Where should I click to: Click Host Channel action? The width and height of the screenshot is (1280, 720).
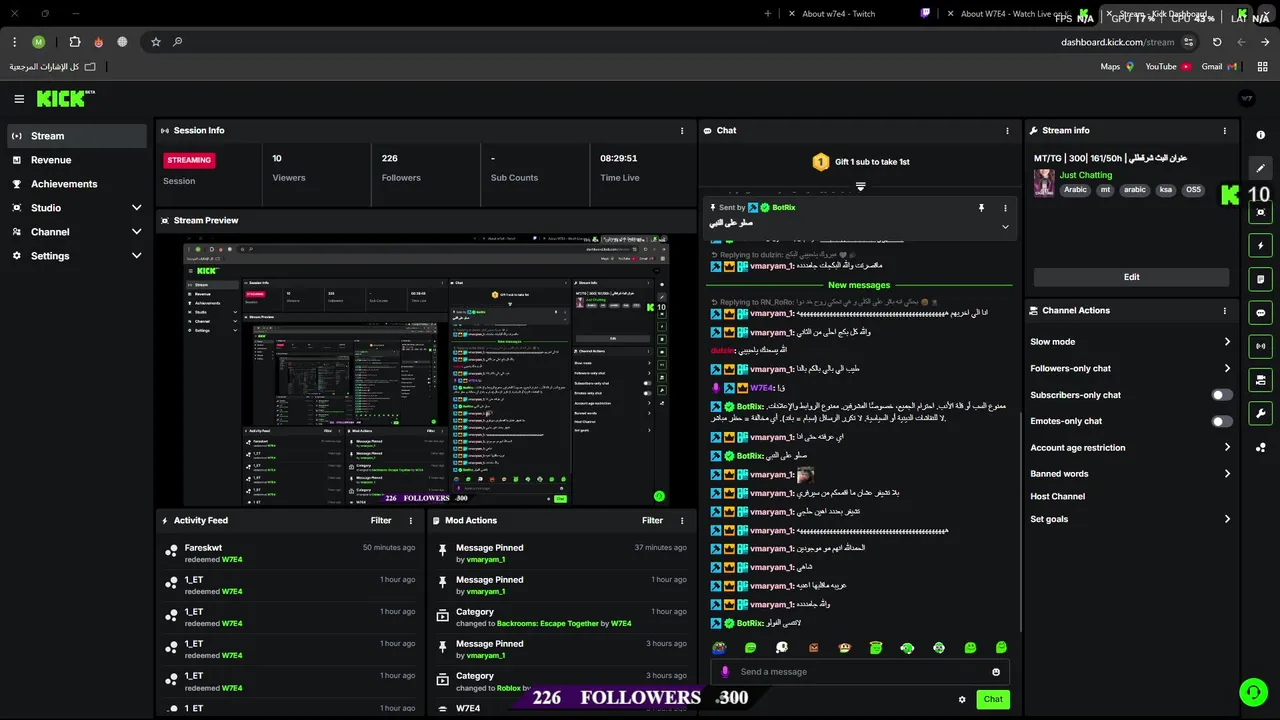click(x=1057, y=497)
